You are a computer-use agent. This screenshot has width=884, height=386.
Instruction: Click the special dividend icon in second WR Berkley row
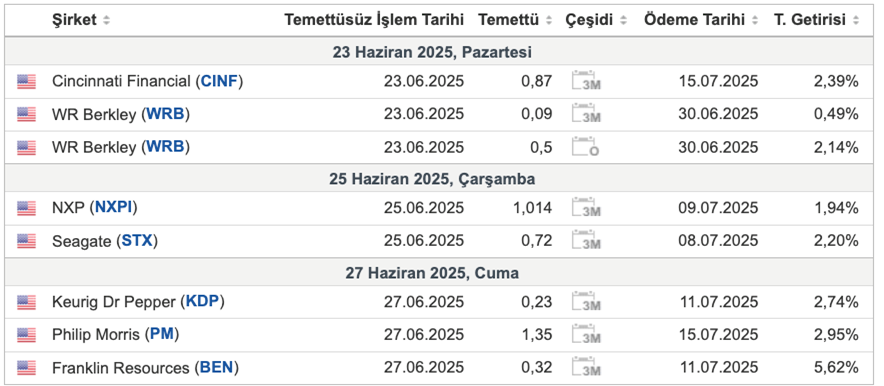click(585, 148)
